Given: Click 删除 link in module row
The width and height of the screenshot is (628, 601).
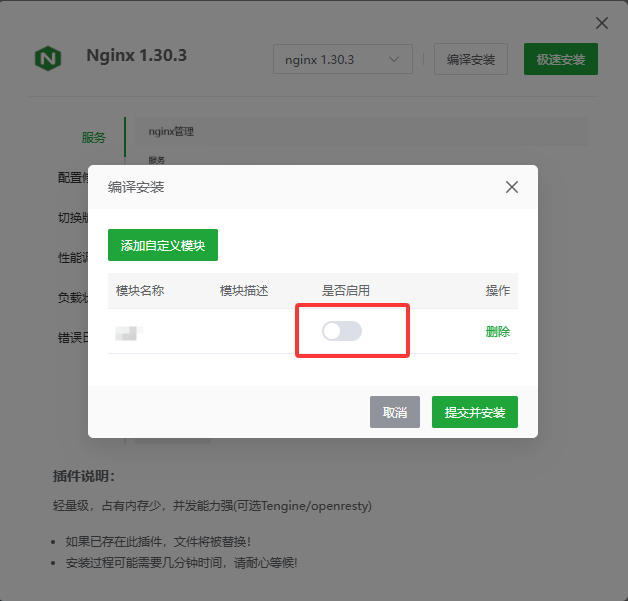Looking at the screenshot, I should (498, 332).
